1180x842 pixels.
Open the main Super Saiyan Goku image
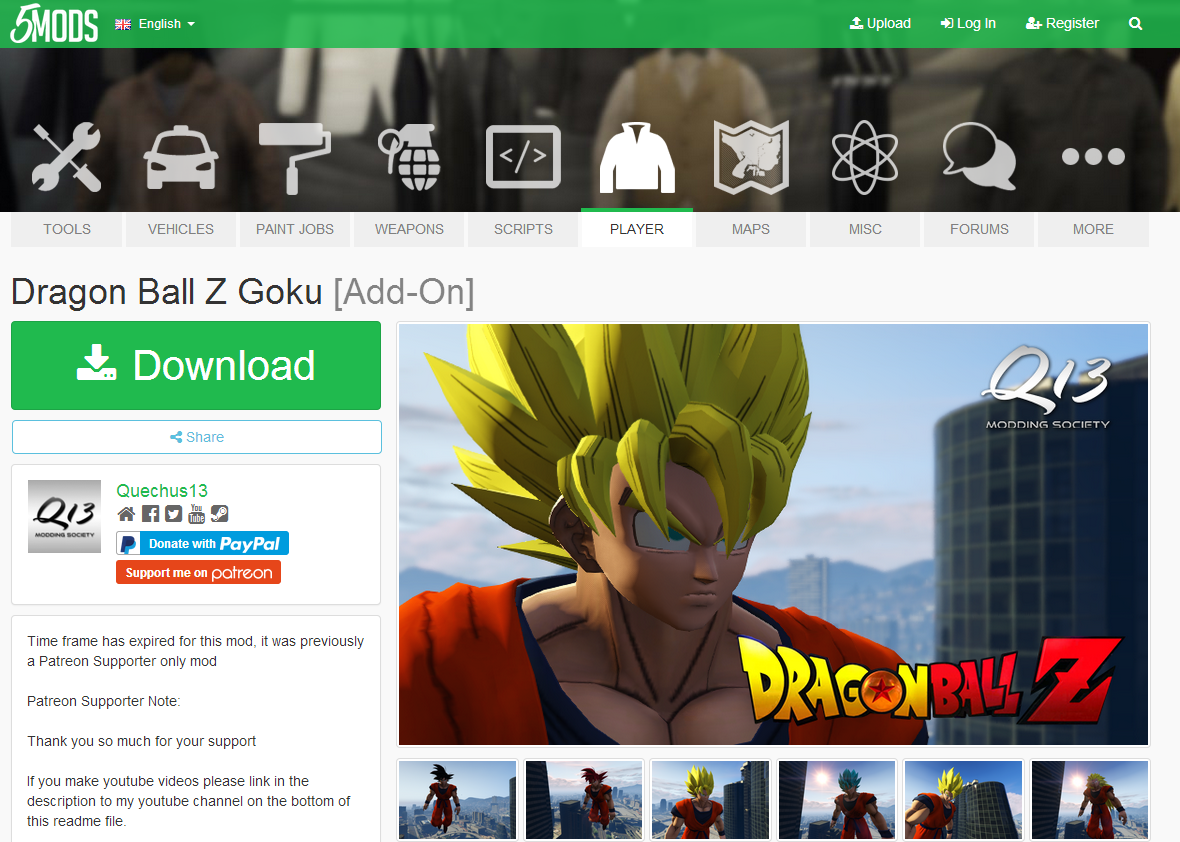coord(774,534)
